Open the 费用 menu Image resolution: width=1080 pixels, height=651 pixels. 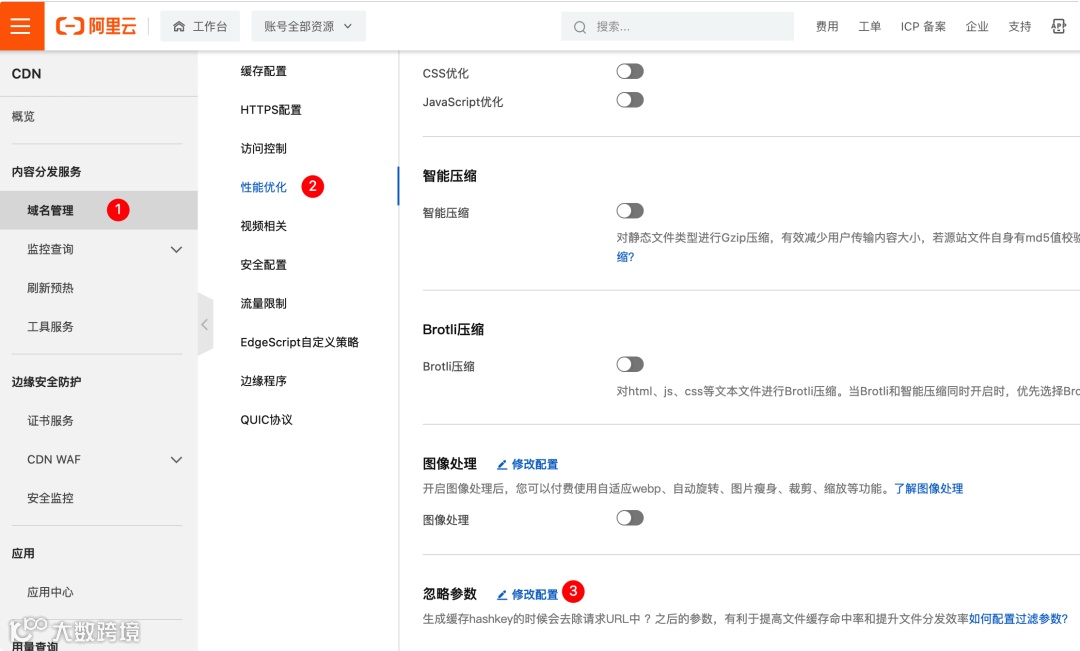point(827,26)
